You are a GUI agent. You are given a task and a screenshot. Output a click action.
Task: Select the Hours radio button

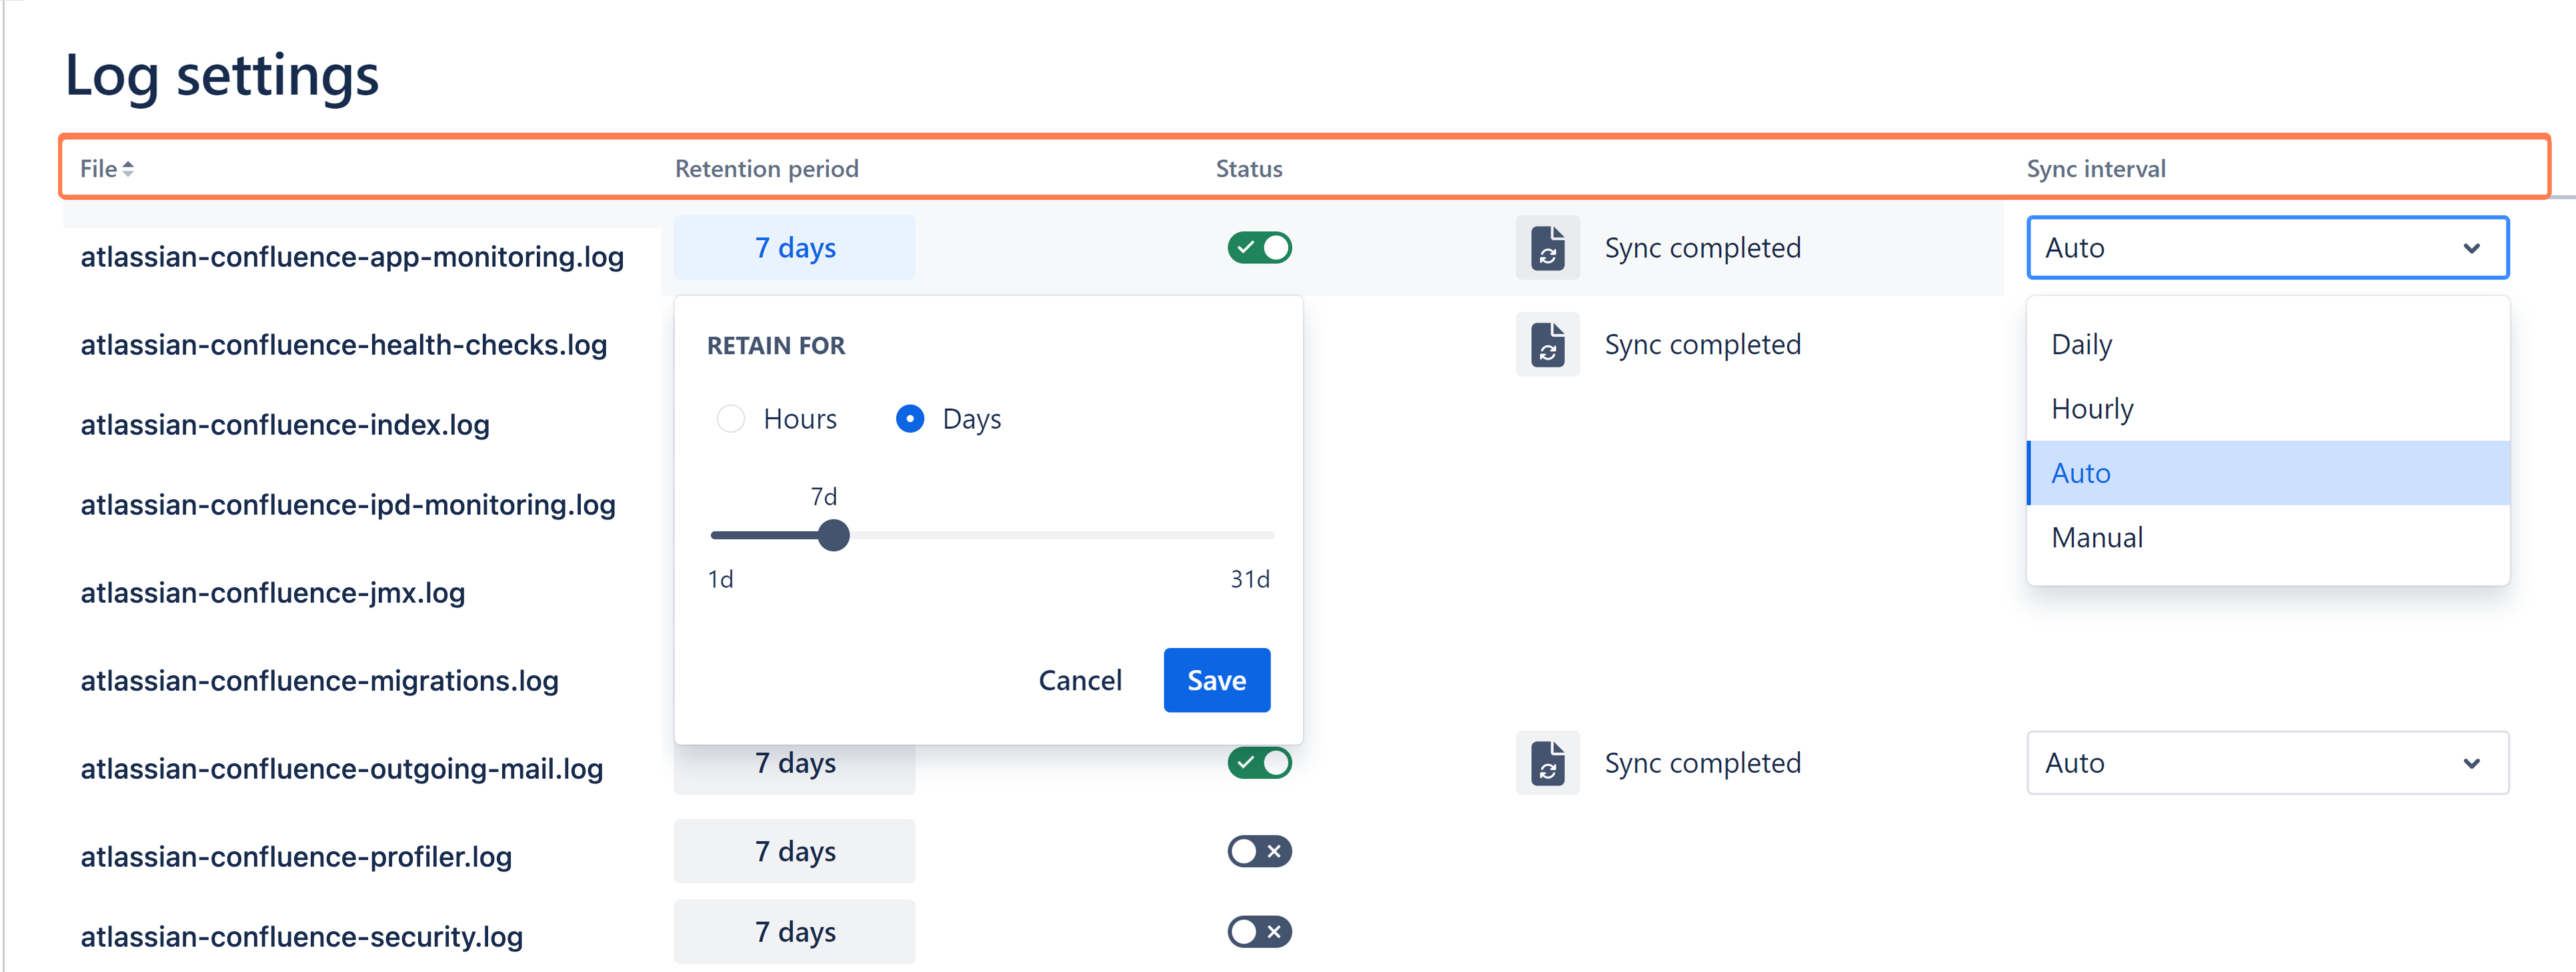click(x=731, y=419)
